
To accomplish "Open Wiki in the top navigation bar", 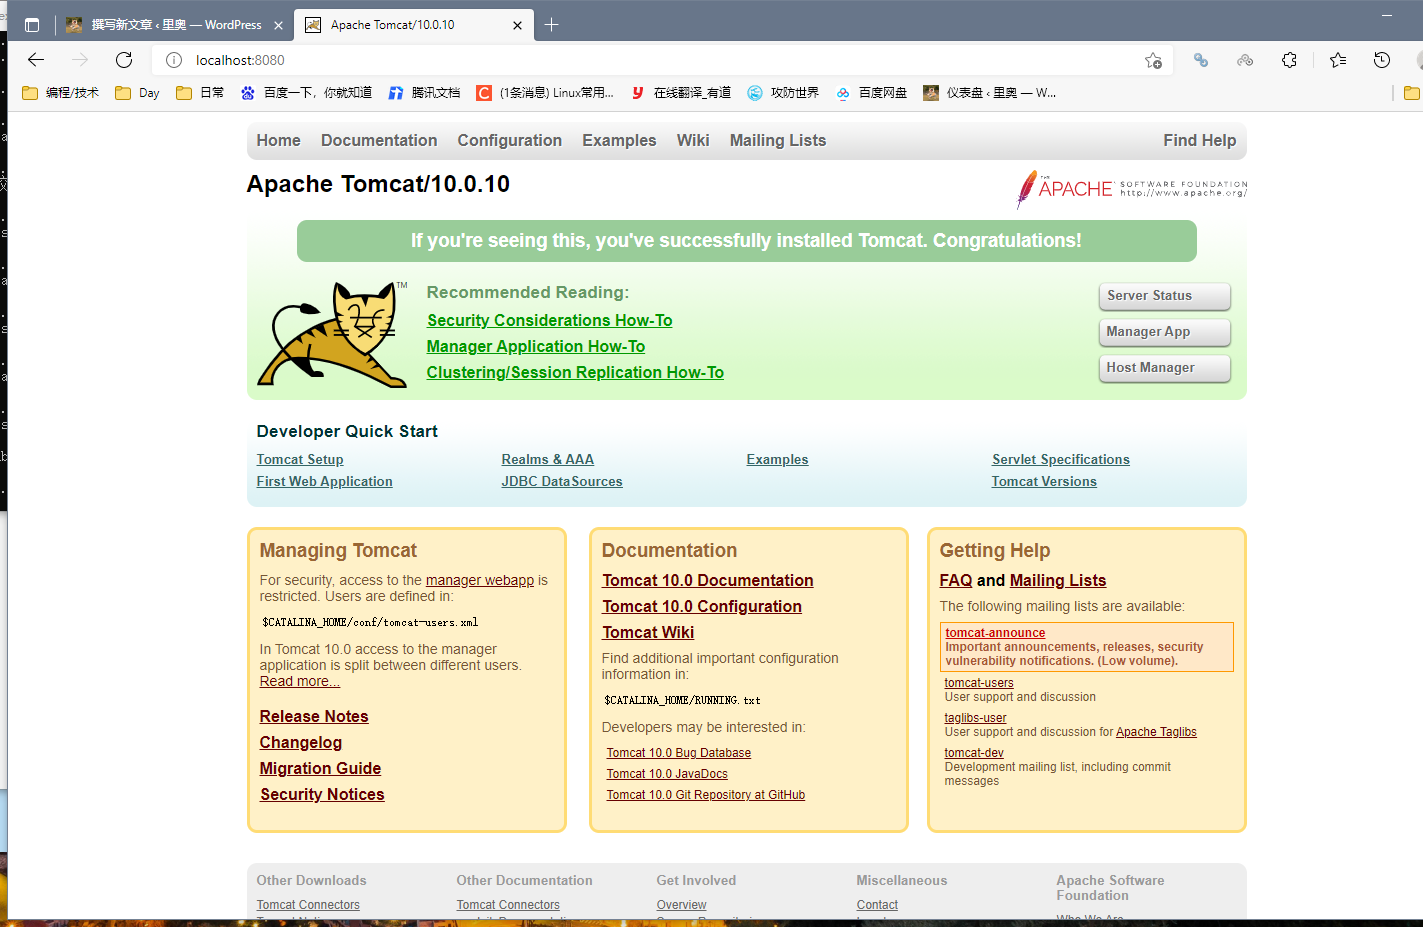I will coord(693,141).
